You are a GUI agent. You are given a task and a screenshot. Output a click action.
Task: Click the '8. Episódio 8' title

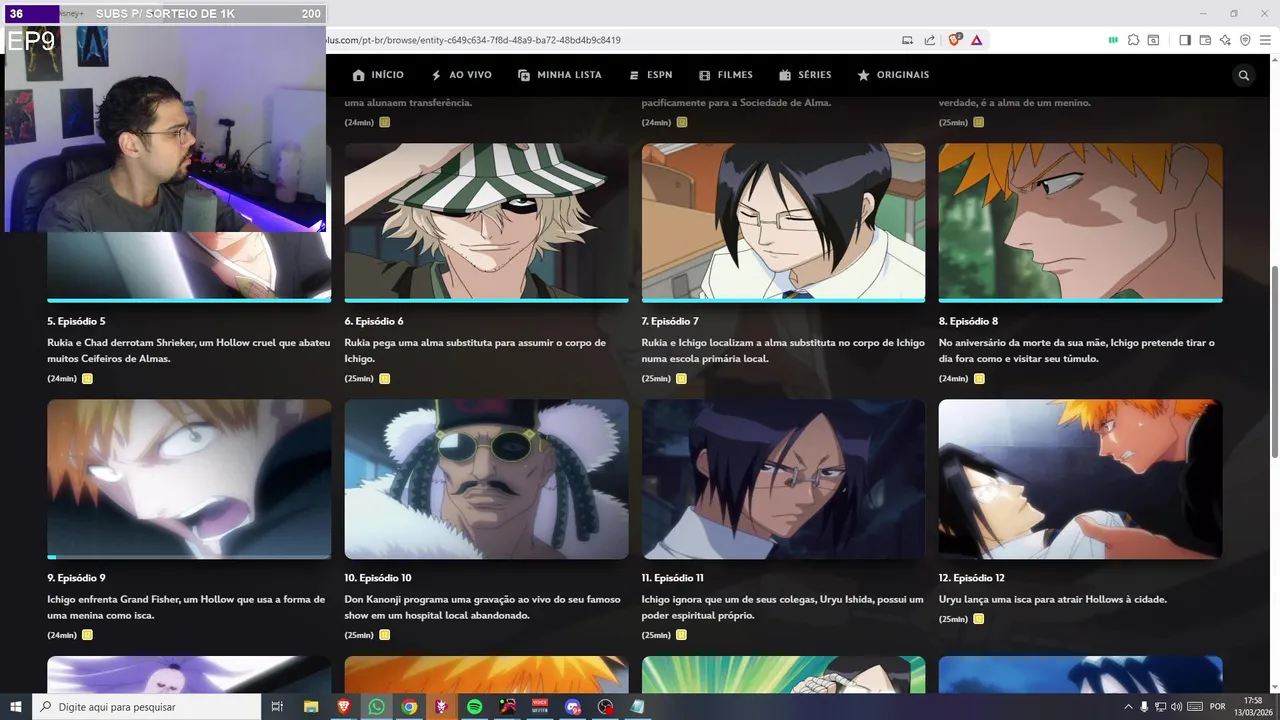coord(968,321)
